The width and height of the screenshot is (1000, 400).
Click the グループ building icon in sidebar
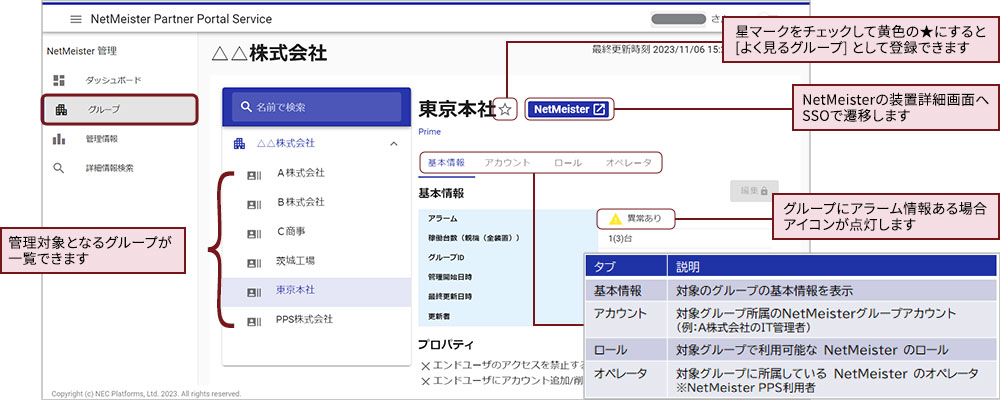61,110
